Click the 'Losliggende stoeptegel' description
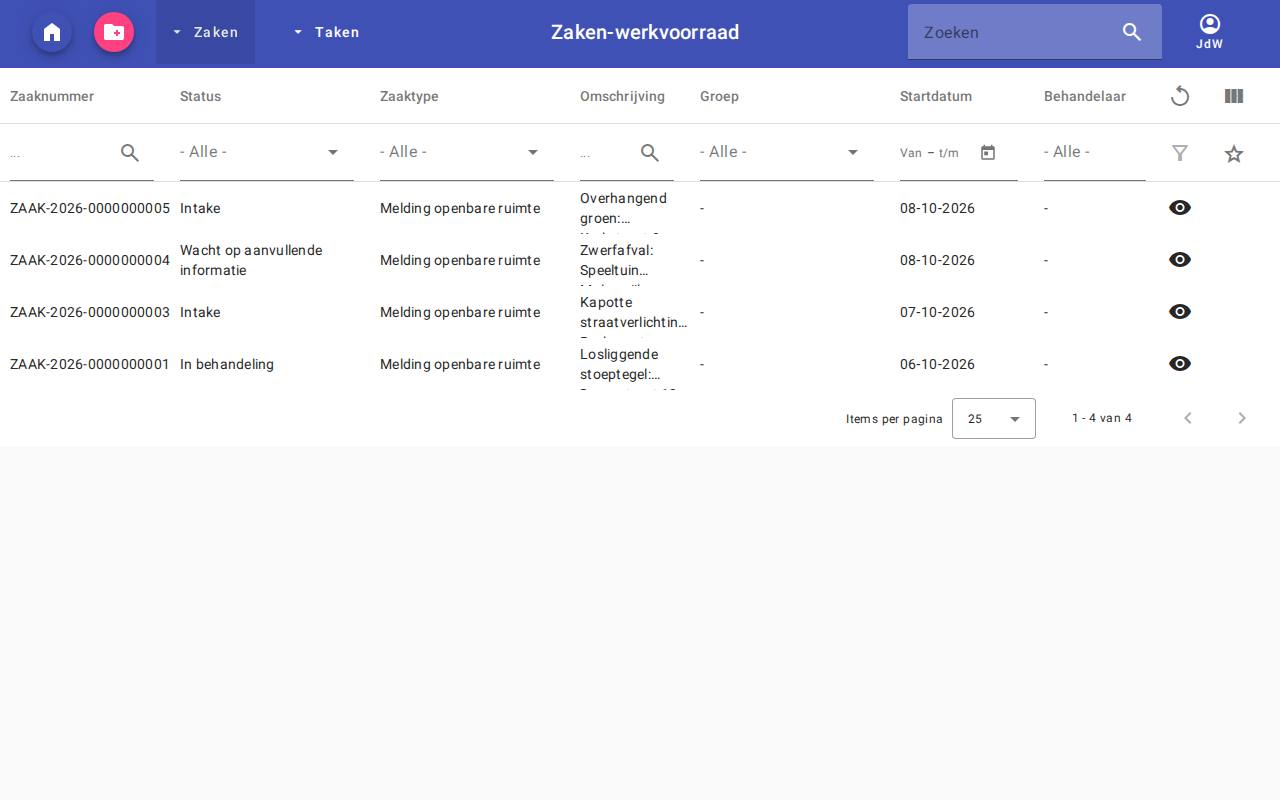 [620, 364]
